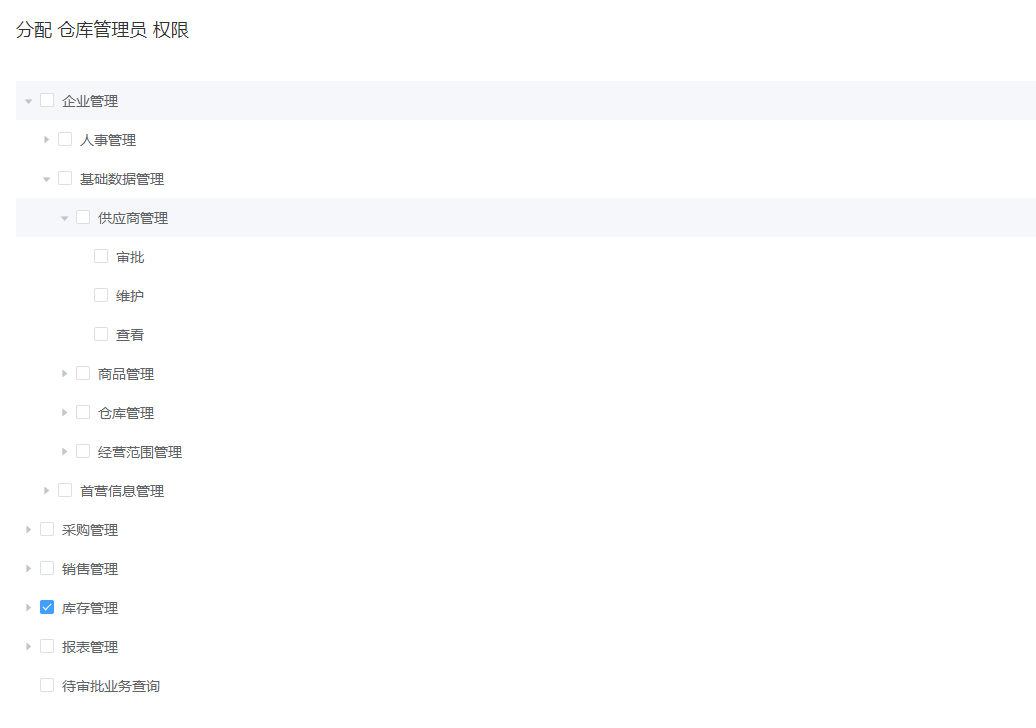Viewport: 1036px width, 728px height.
Task: Click the 首营信息管理 tree label
Action: tap(122, 491)
